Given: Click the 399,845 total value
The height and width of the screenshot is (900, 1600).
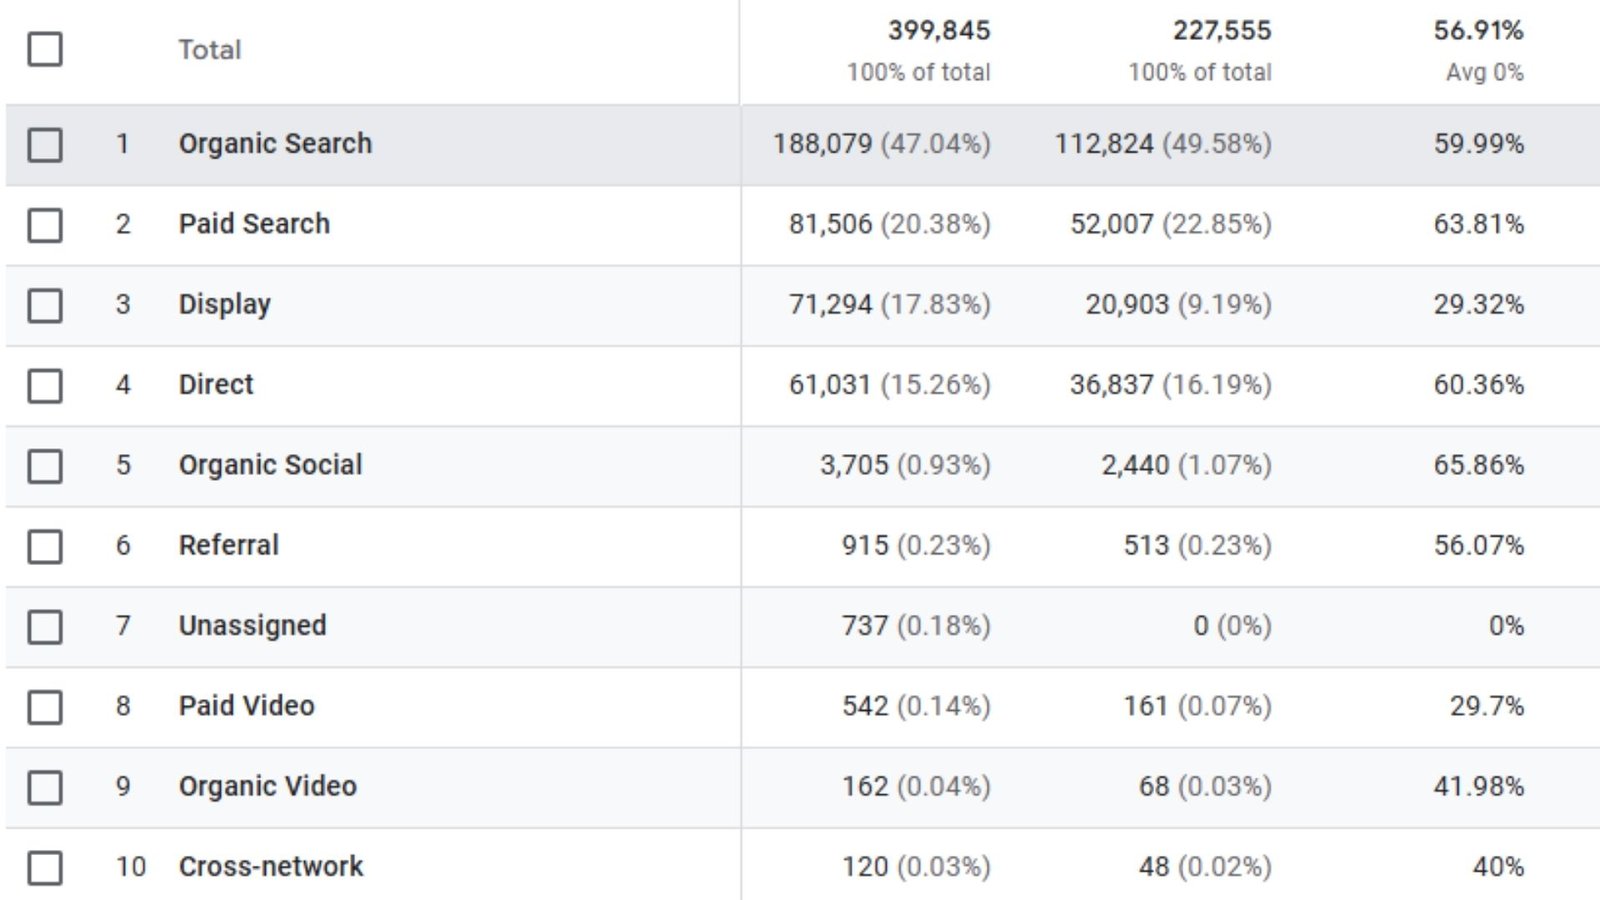Looking at the screenshot, I should coord(938,31).
